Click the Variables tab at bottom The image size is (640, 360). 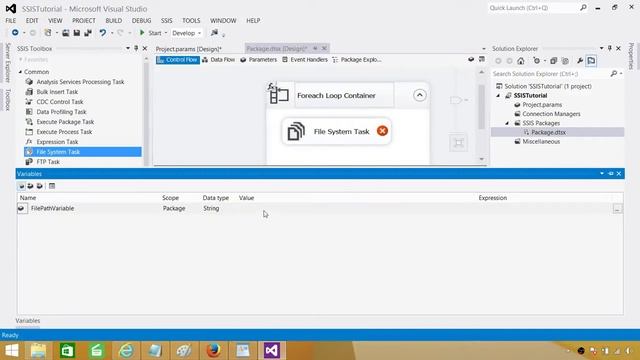pyautogui.click(x=28, y=321)
